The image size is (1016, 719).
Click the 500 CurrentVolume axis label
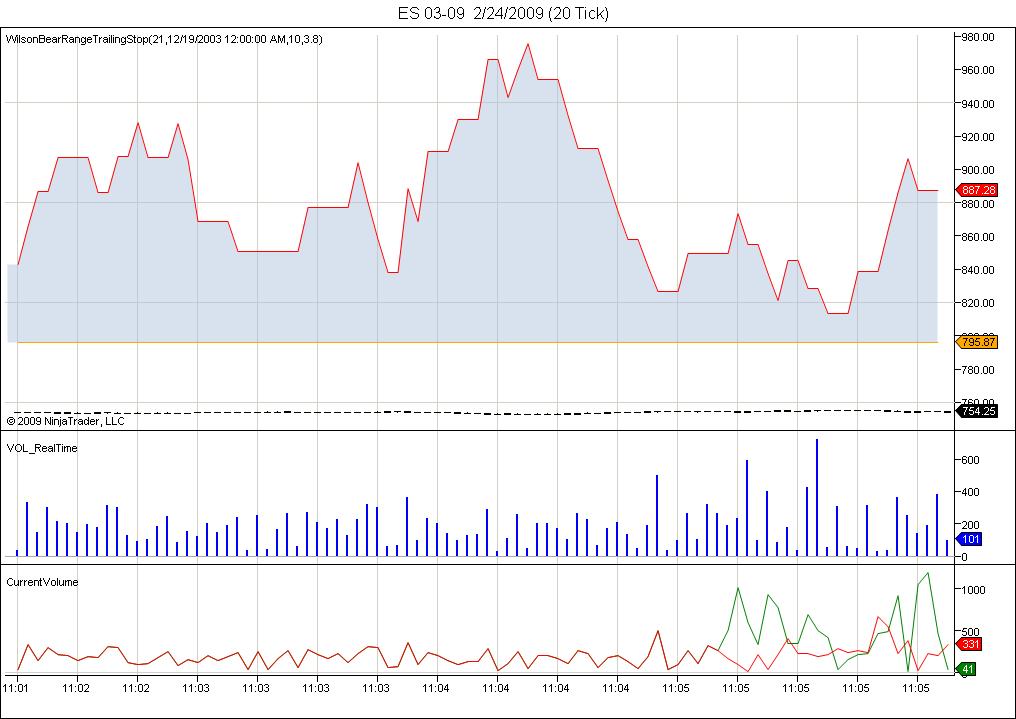[x=971, y=632]
